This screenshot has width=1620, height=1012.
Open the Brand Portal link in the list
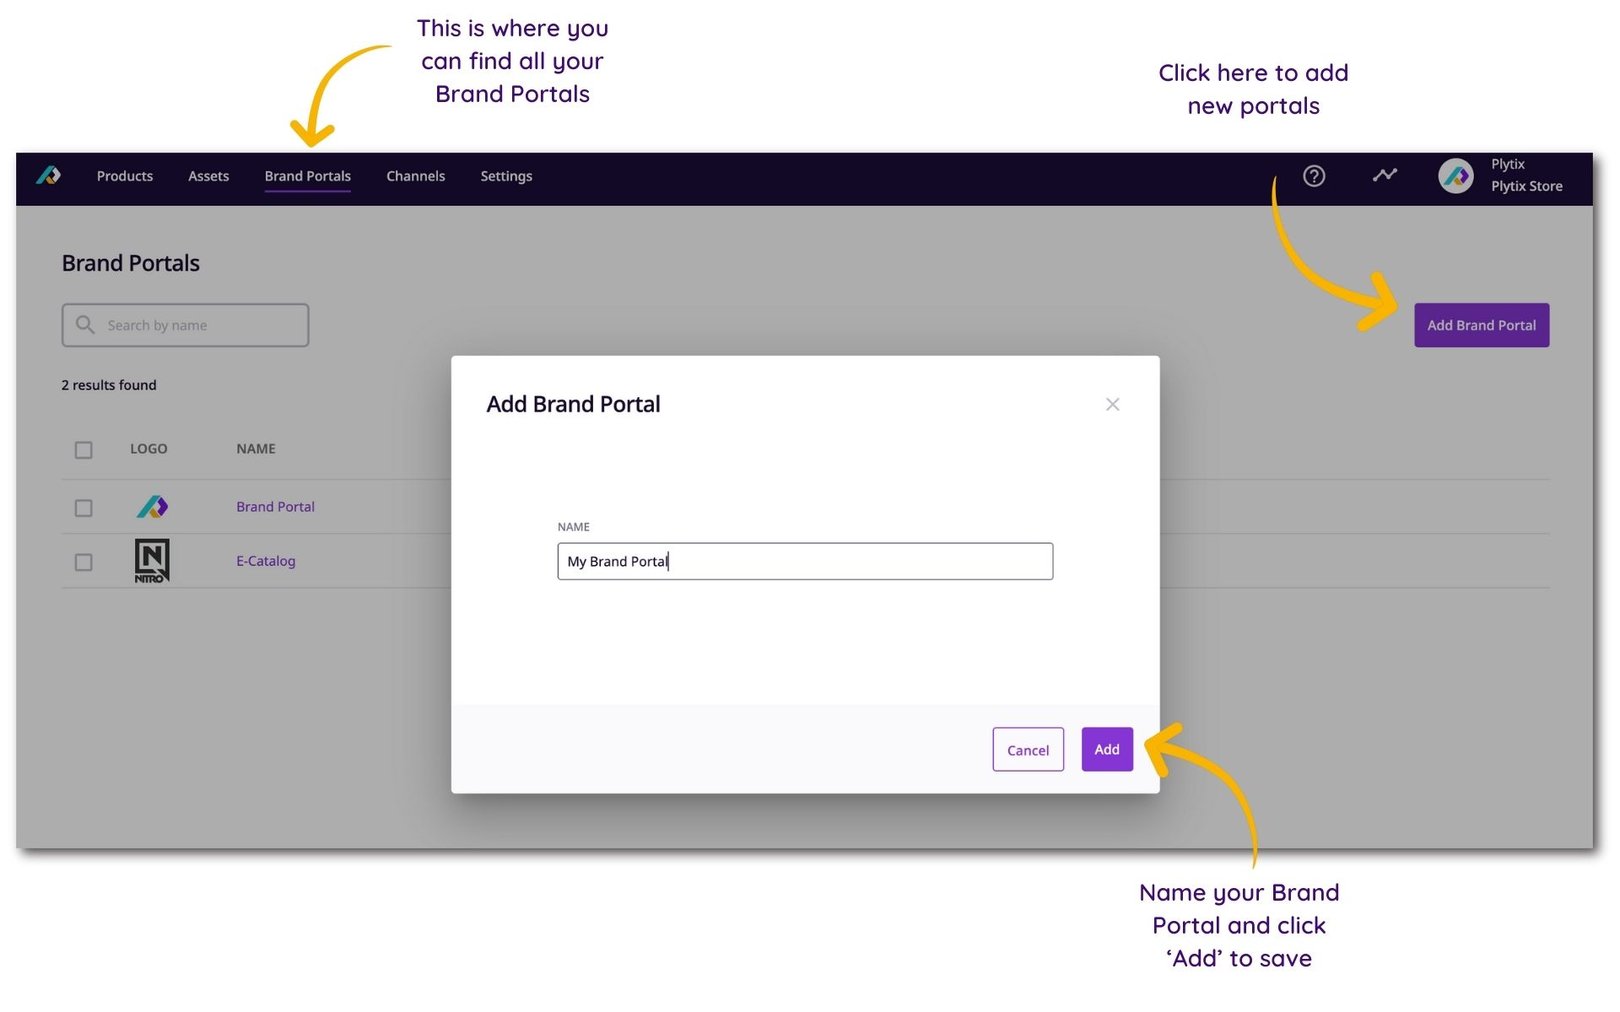coord(275,507)
